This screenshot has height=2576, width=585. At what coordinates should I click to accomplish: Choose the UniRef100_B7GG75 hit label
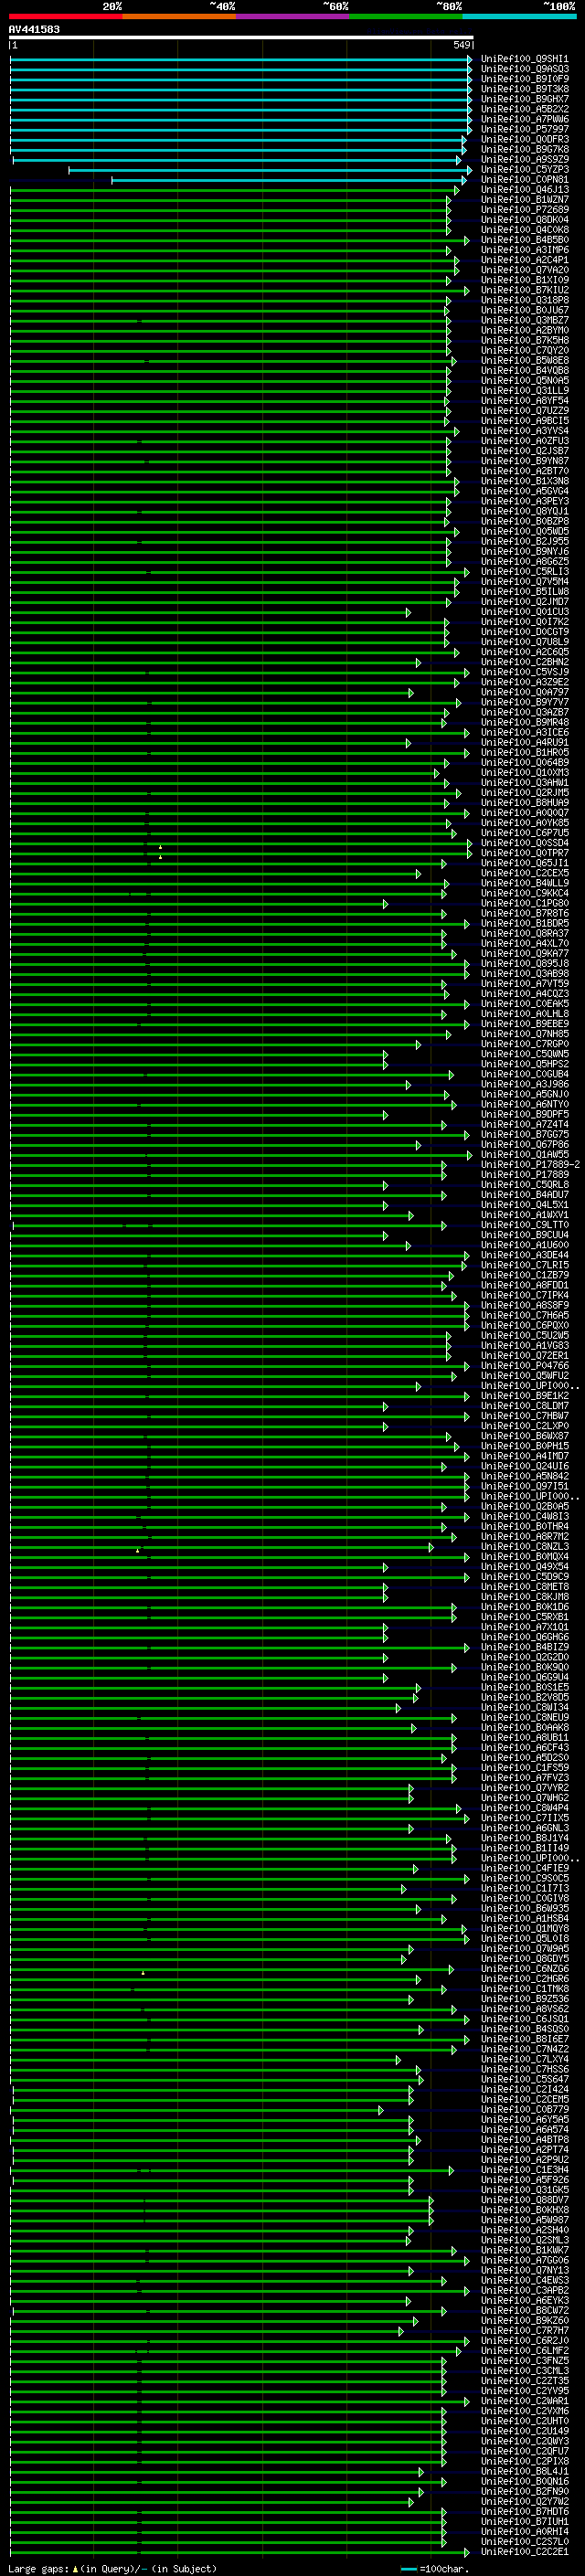(x=524, y=1134)
